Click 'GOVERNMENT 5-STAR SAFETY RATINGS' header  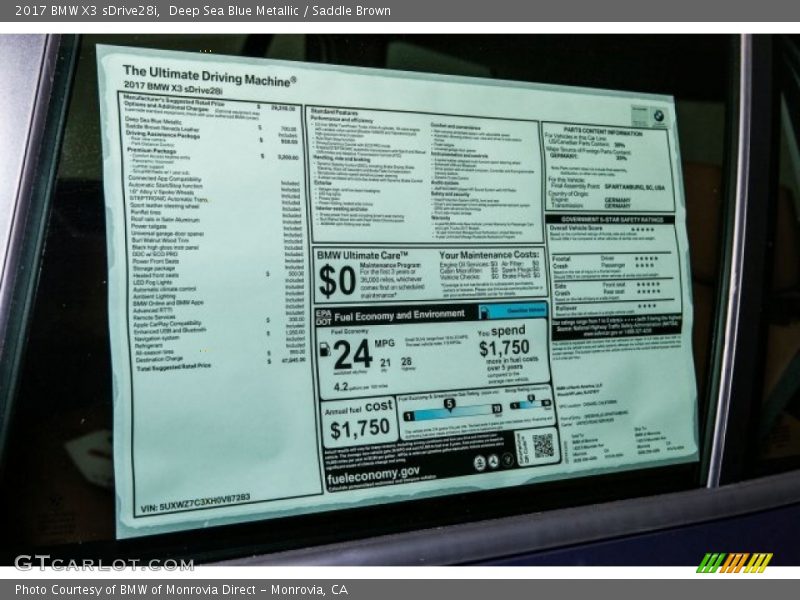[611, 219]
